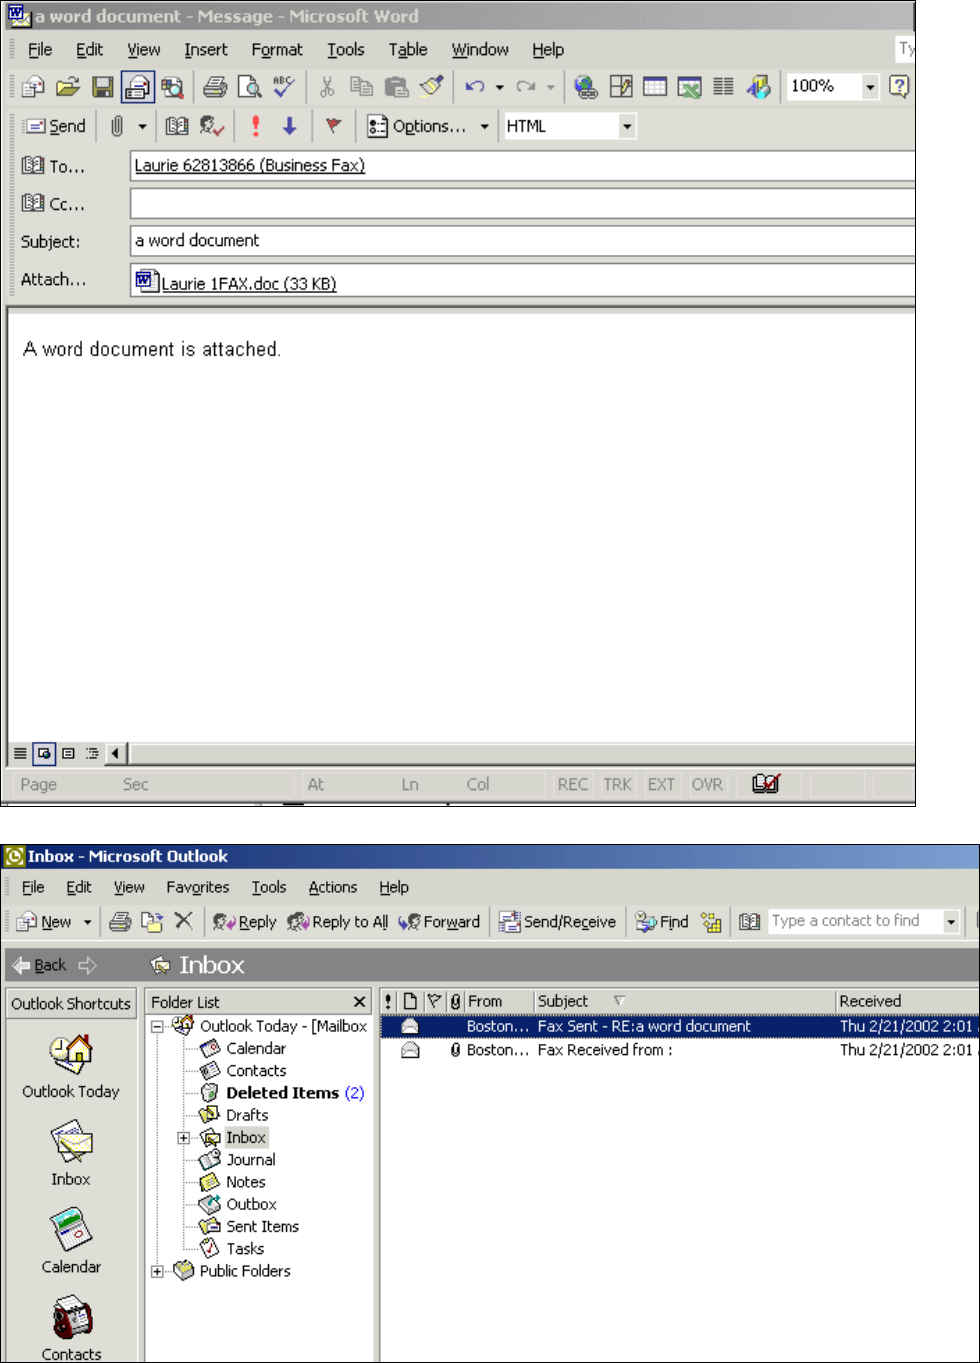The width and height of the screenshot is (980, 1363).
Task: Open the Table menu in Word
Action: [408, 49]
